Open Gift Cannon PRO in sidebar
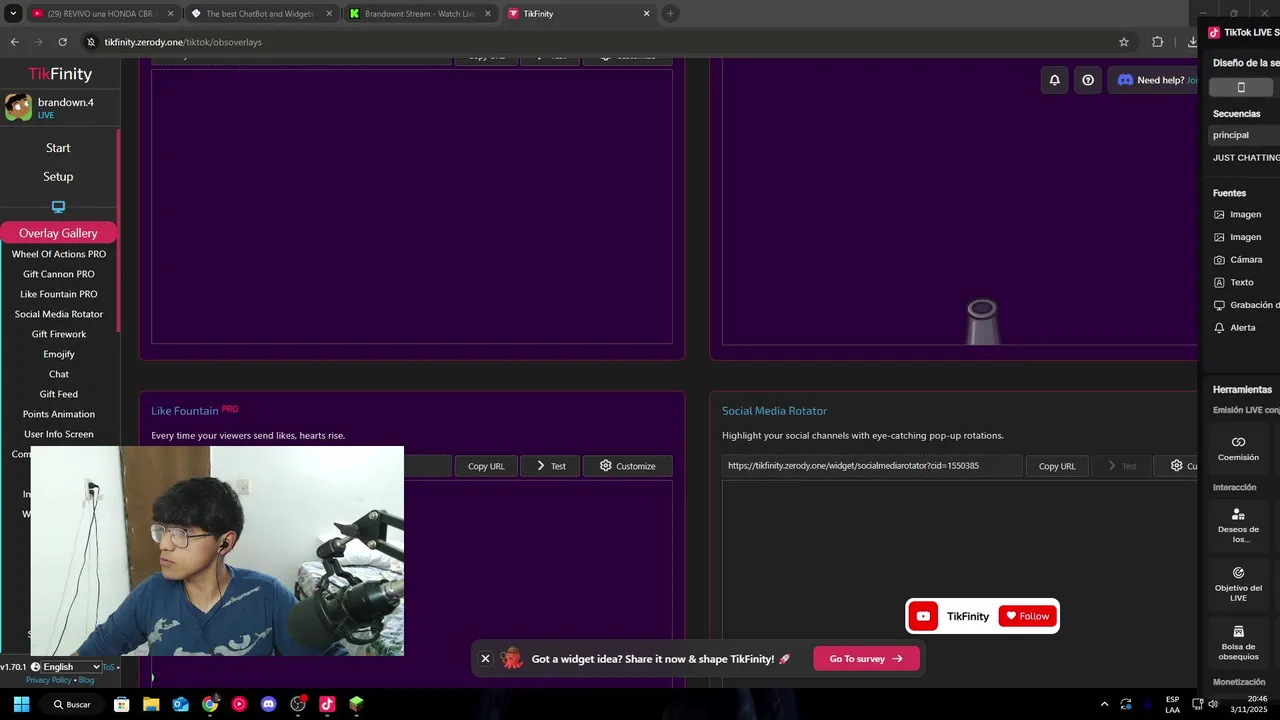Viewport: 1280px width, 720px height. [x=59, y=274]
